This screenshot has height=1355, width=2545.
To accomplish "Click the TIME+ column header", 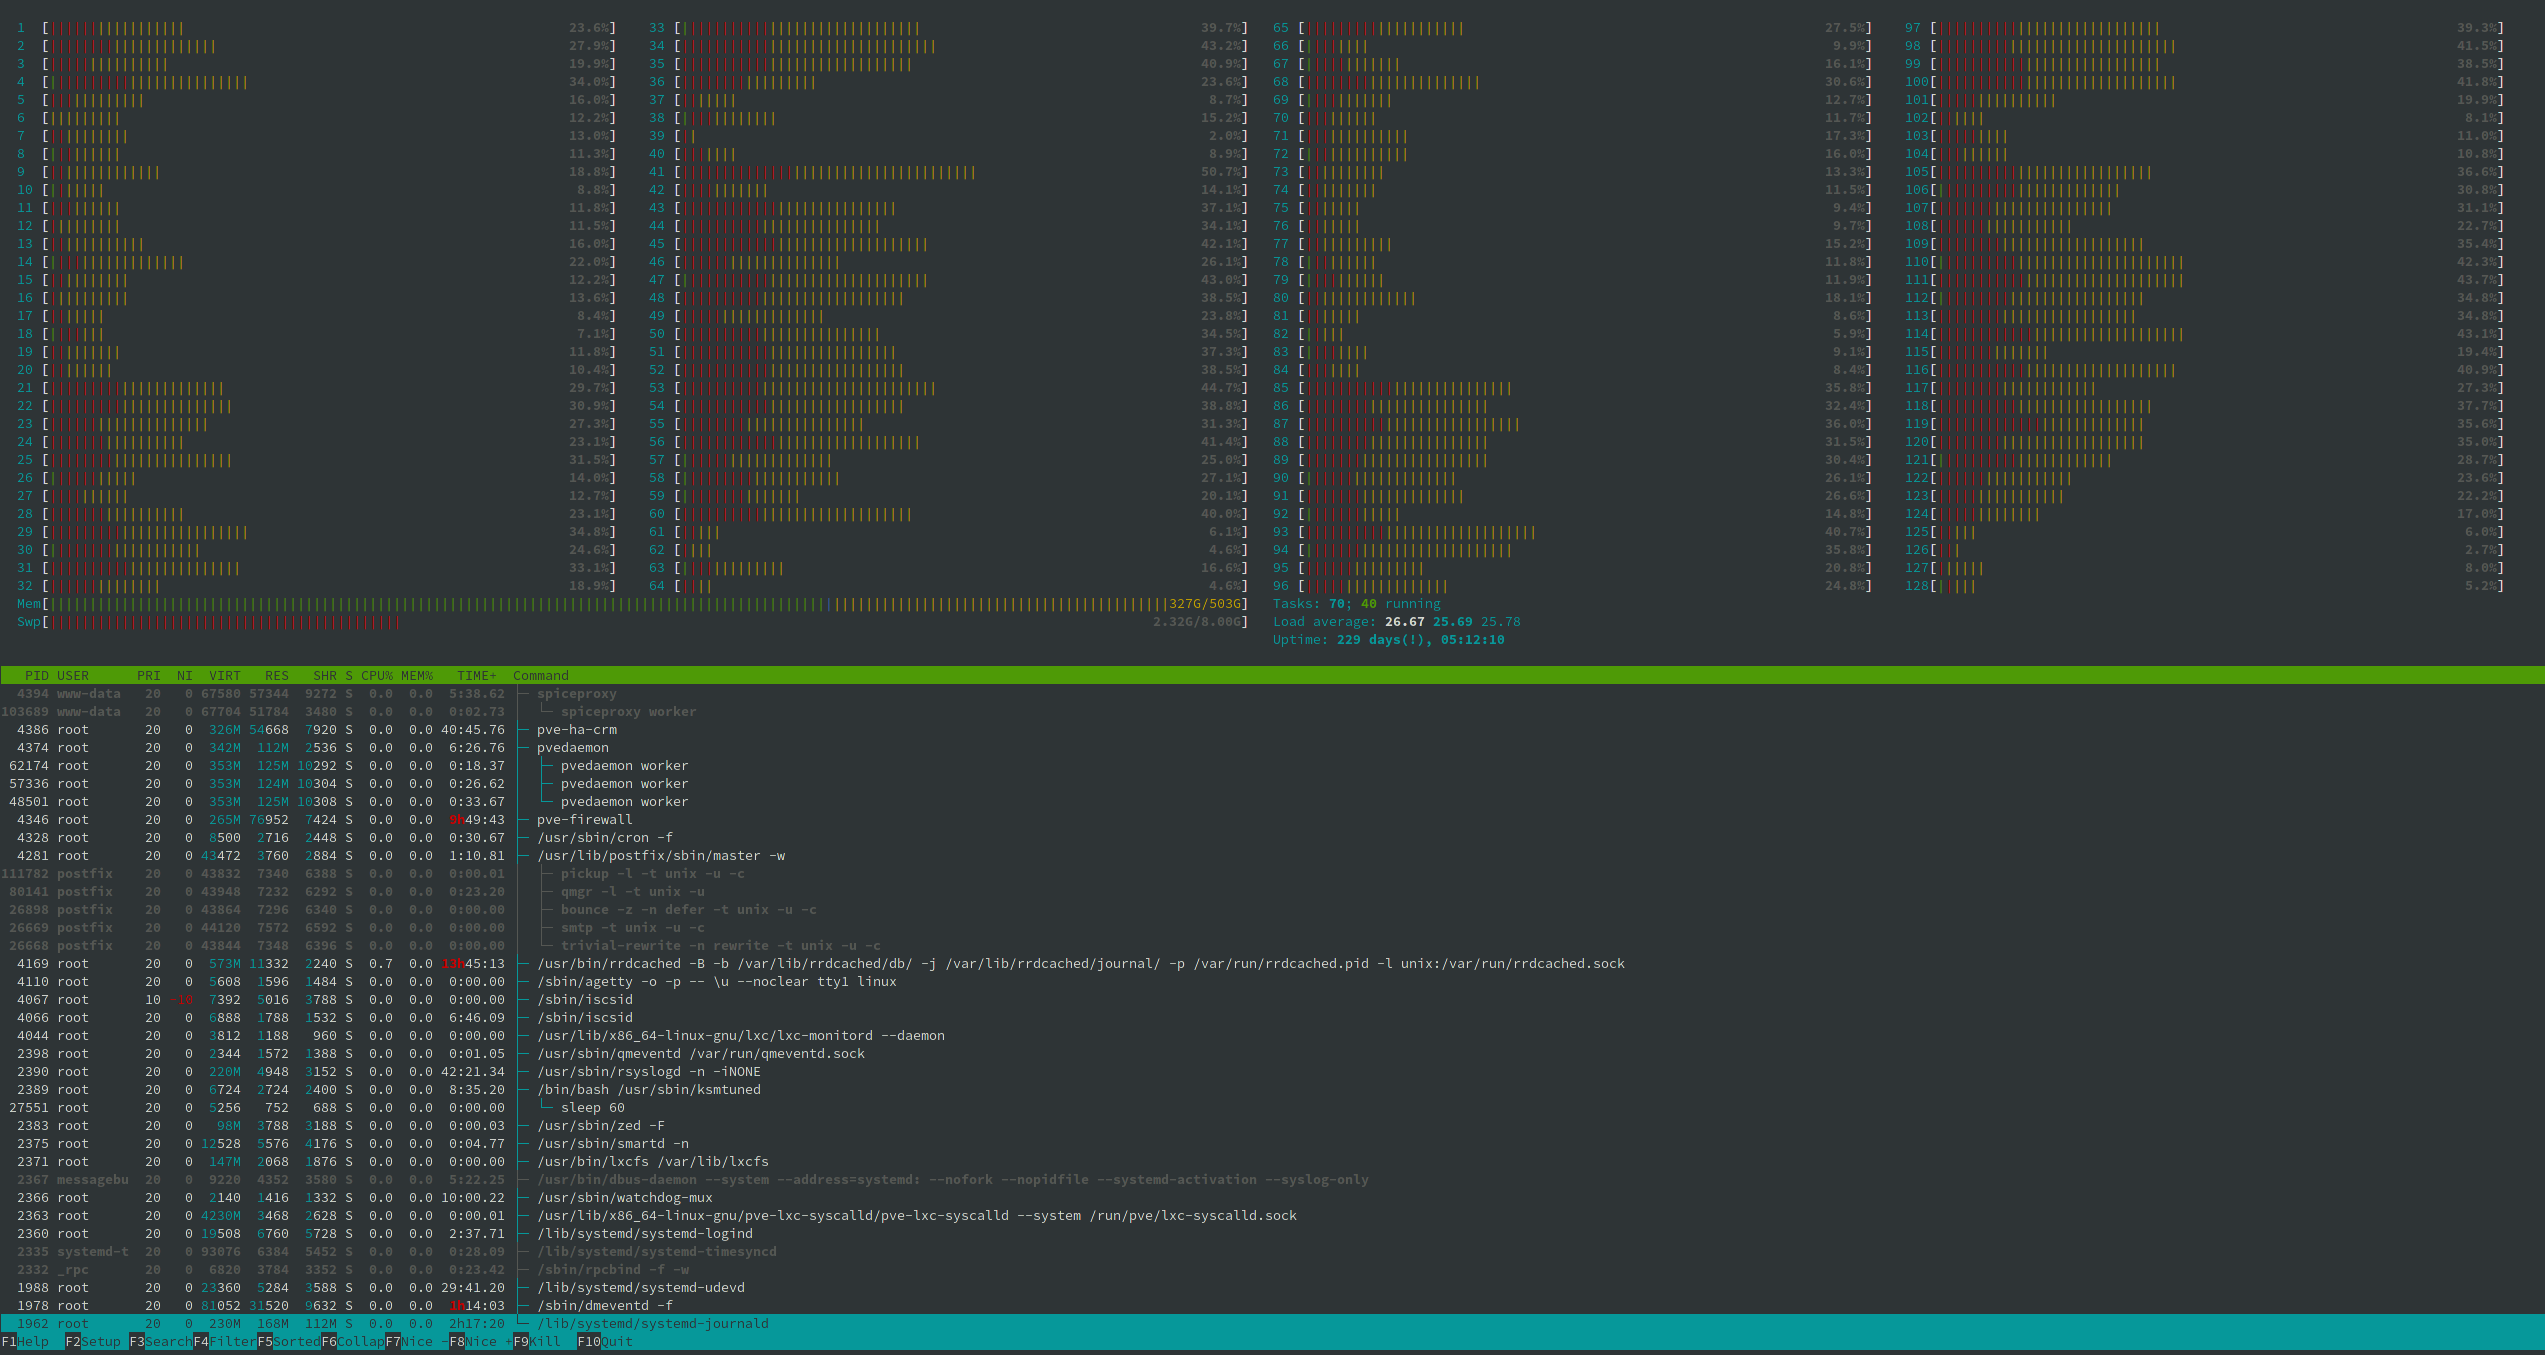I will [x=476, y=676].
